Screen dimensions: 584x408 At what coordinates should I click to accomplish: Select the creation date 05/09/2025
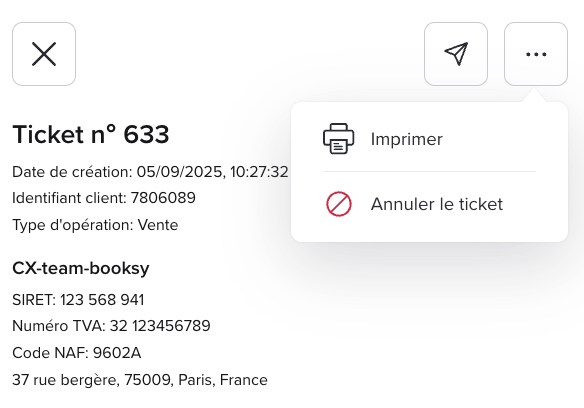pos(180,172)
